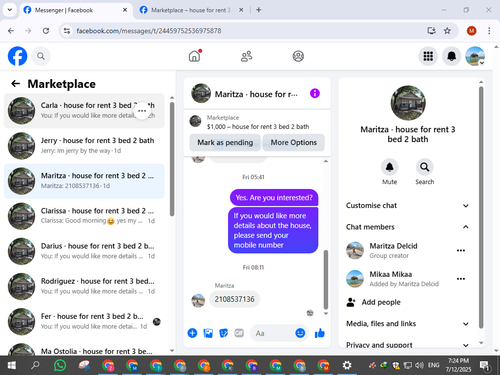The height and width of the screenshot is (375, 500).
Task: Click the 2108537136 message bubble
Action: coord(234,299)
